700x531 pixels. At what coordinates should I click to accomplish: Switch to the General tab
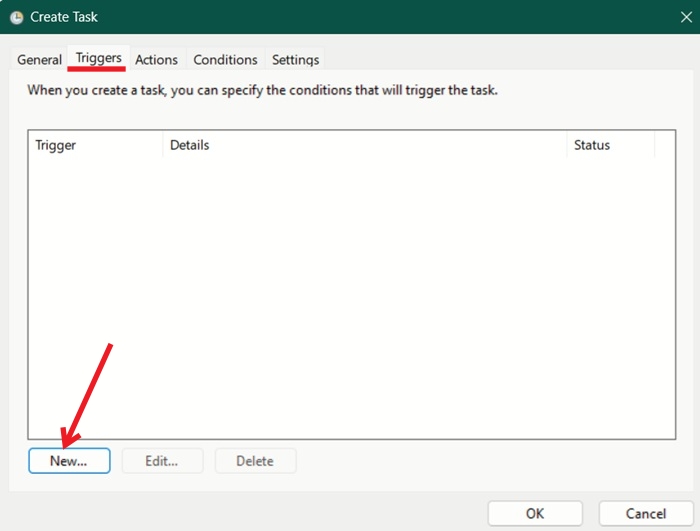(39, 59)
